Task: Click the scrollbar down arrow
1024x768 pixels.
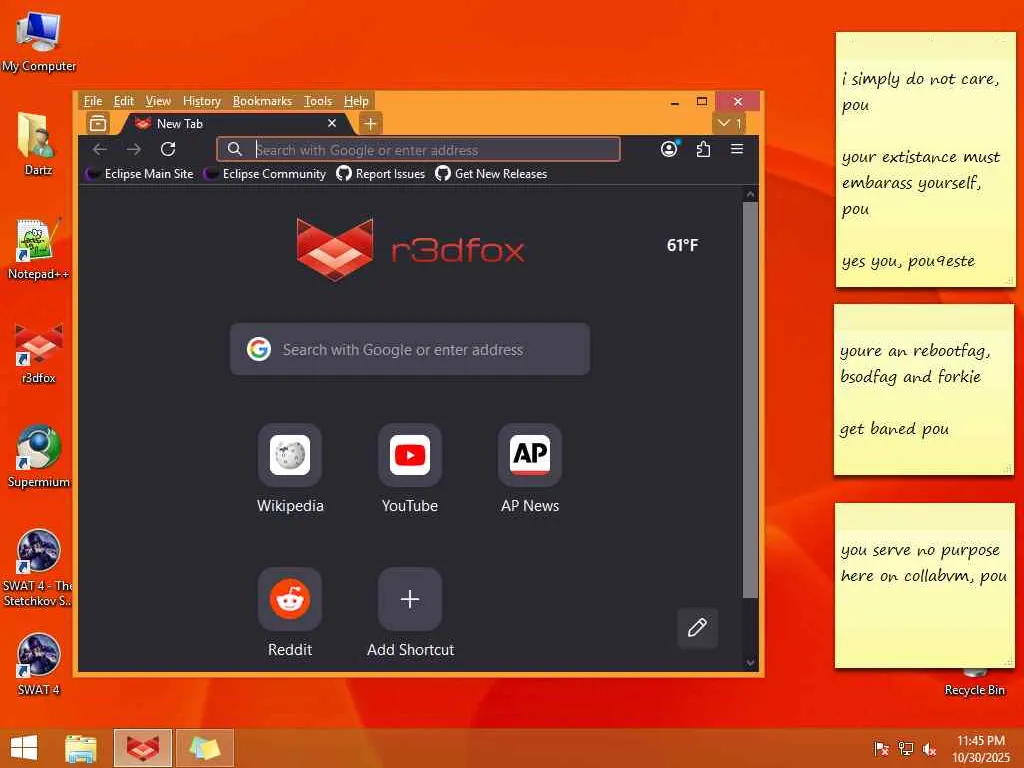Action: point(750,662)
